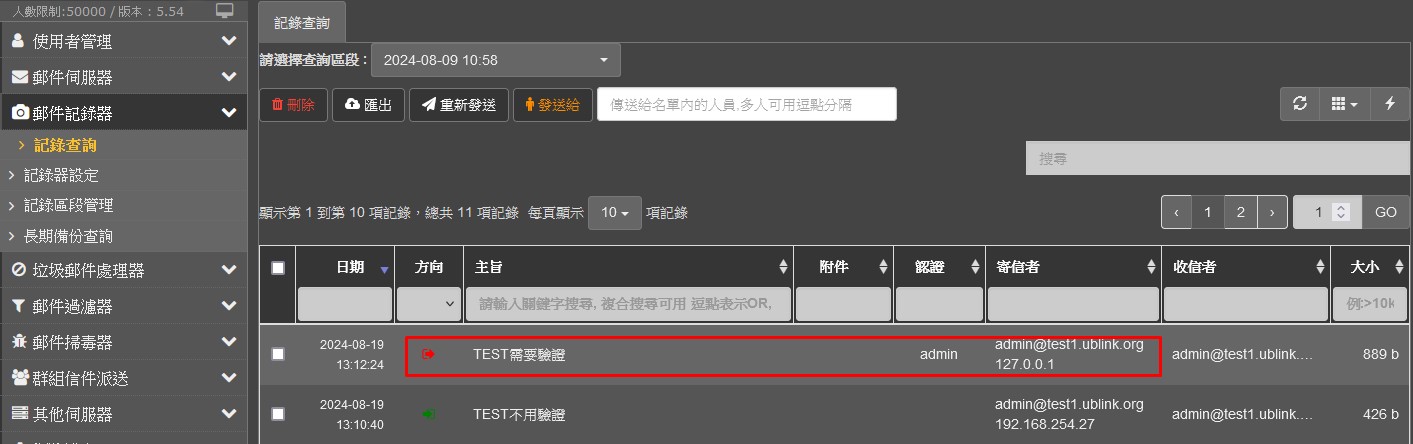The width and height of the screenshot is (1413, 444).
Task: Open the rows-per-page 10 dropdown
Action: tap(614, 213)
